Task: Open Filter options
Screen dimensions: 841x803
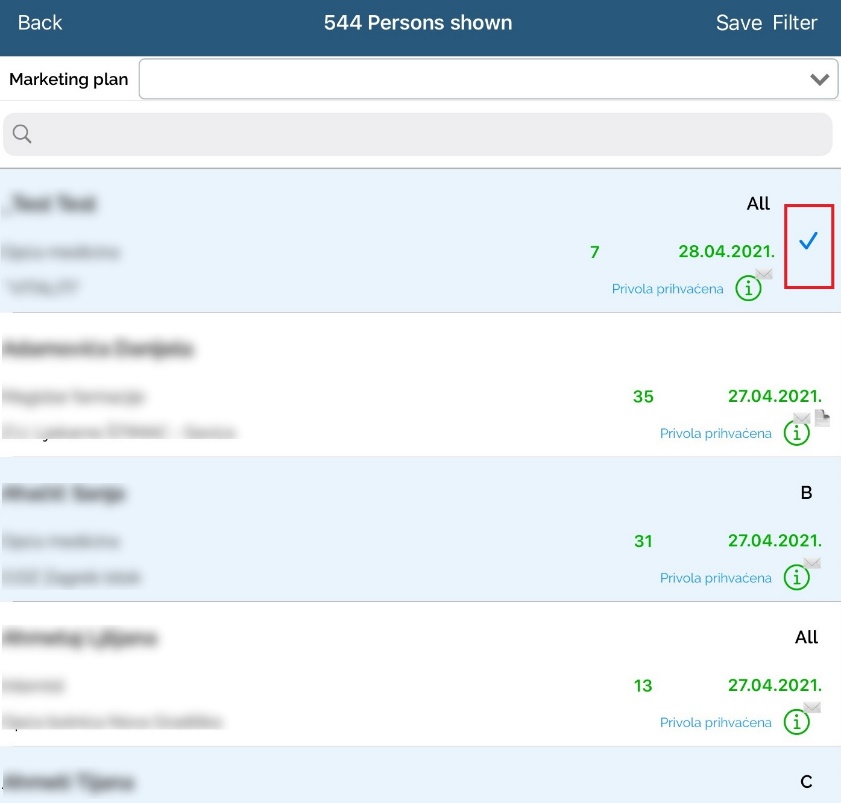Action: (795, 23)
